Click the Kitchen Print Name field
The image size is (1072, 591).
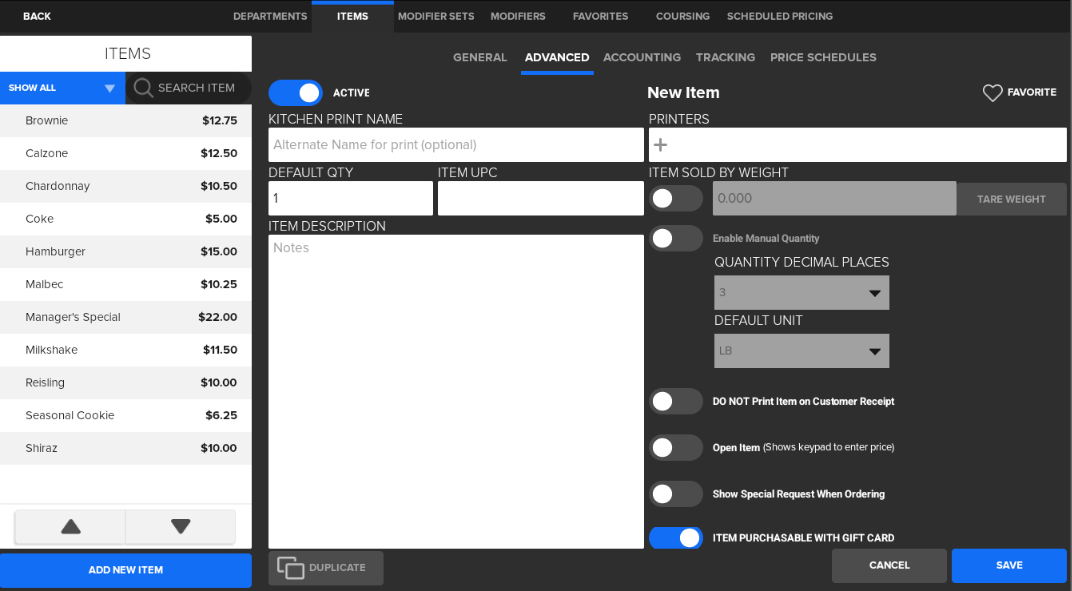point(456,145)
